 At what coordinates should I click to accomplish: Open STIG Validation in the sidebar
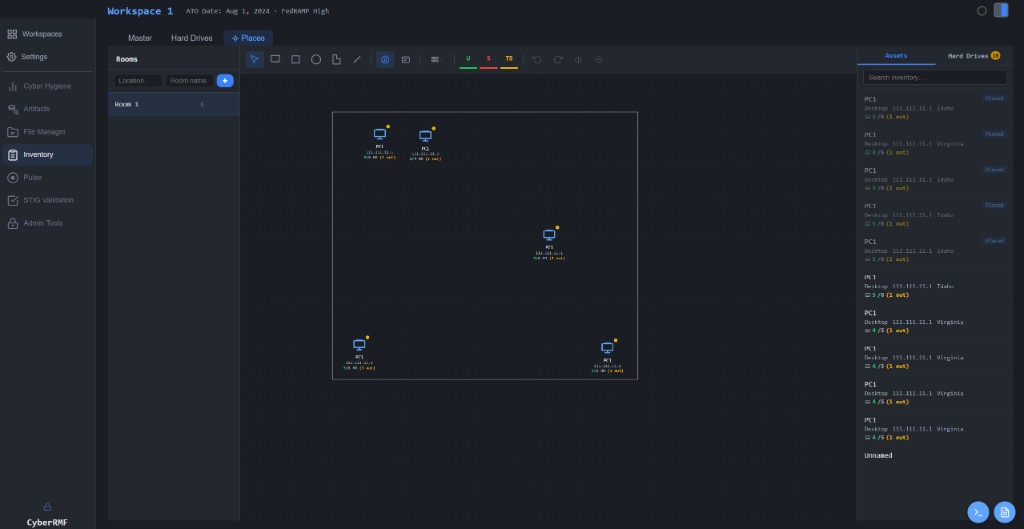(48, 200)
